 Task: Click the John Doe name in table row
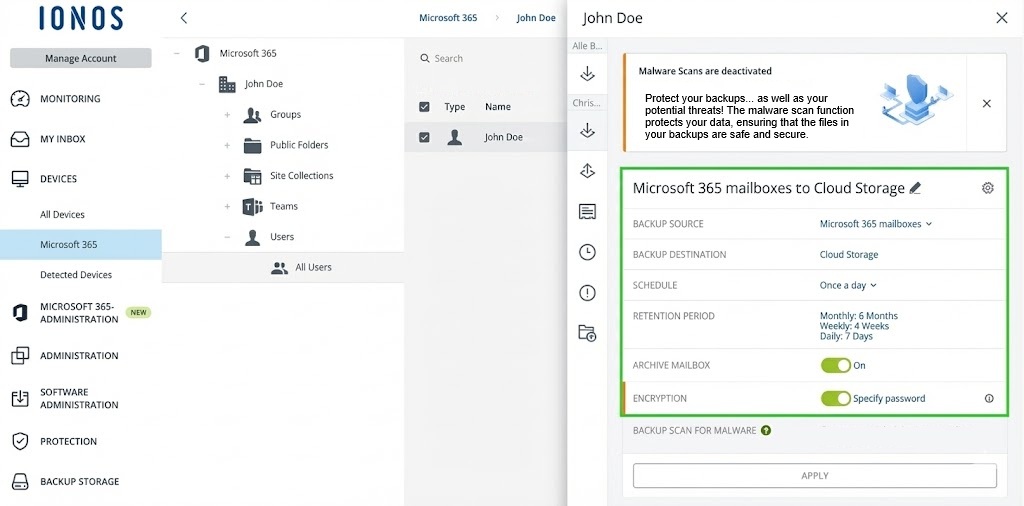click(504, 137)
